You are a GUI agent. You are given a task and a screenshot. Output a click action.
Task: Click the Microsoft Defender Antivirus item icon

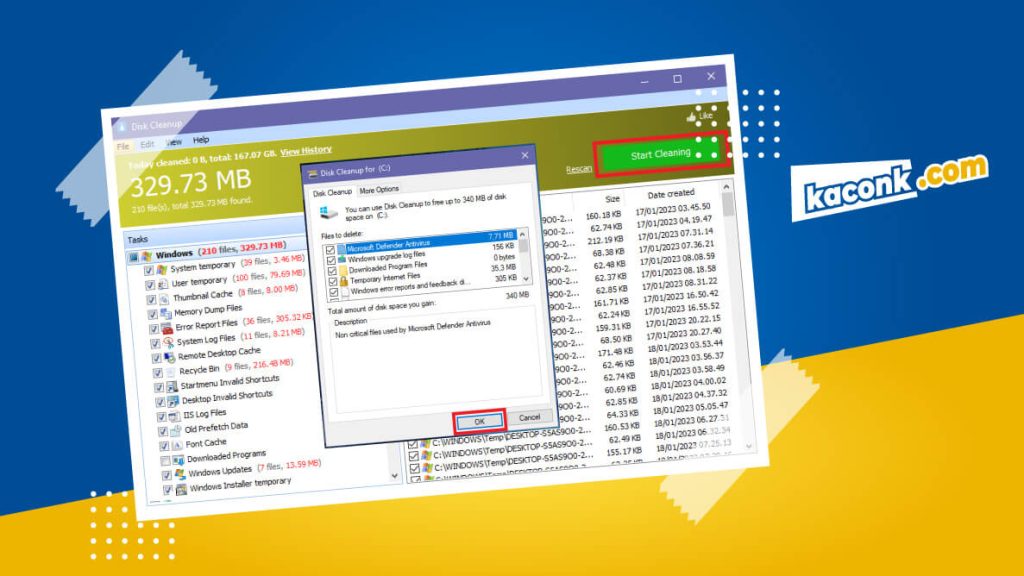pyautogui.click(x=341, y=249)
